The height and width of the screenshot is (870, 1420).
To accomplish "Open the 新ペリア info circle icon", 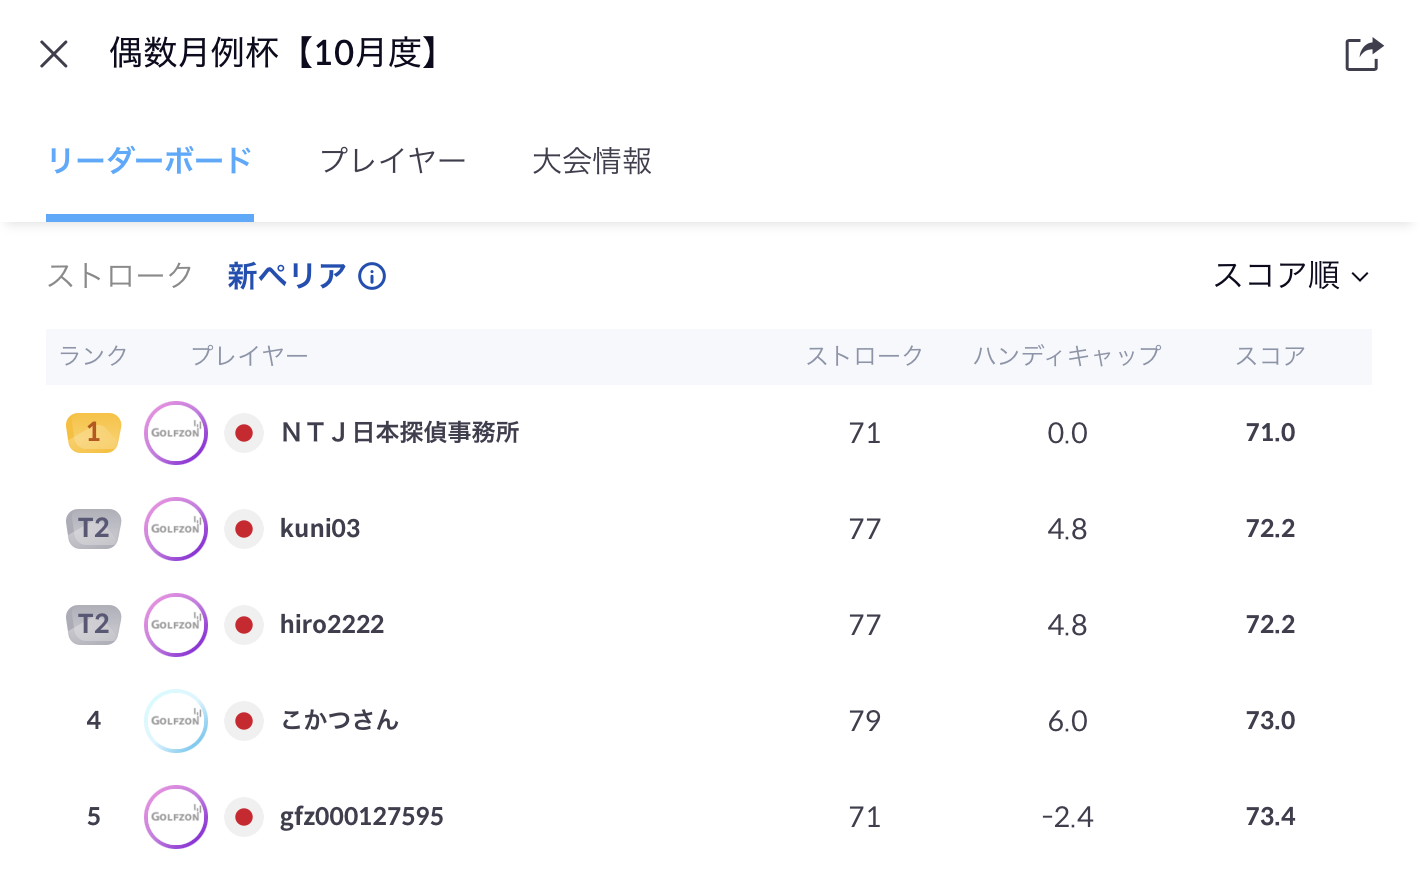I will tap(372, 276).
